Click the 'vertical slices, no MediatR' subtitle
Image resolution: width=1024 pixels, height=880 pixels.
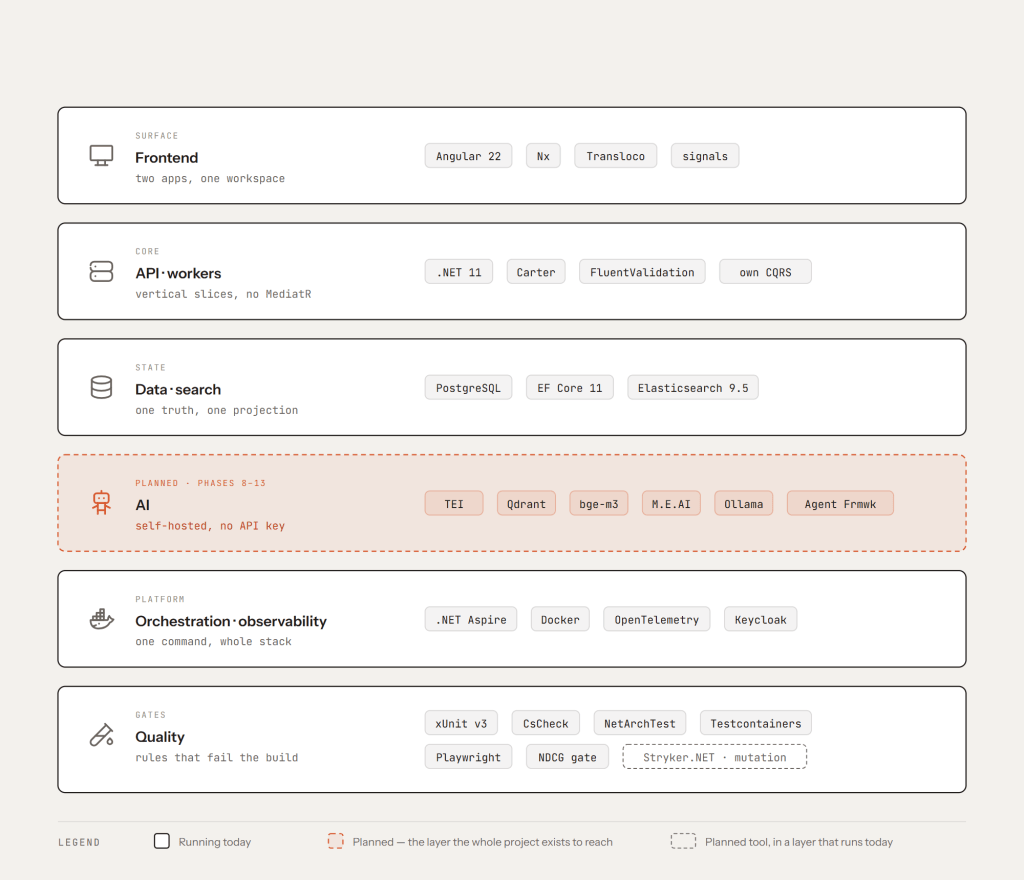223,294
